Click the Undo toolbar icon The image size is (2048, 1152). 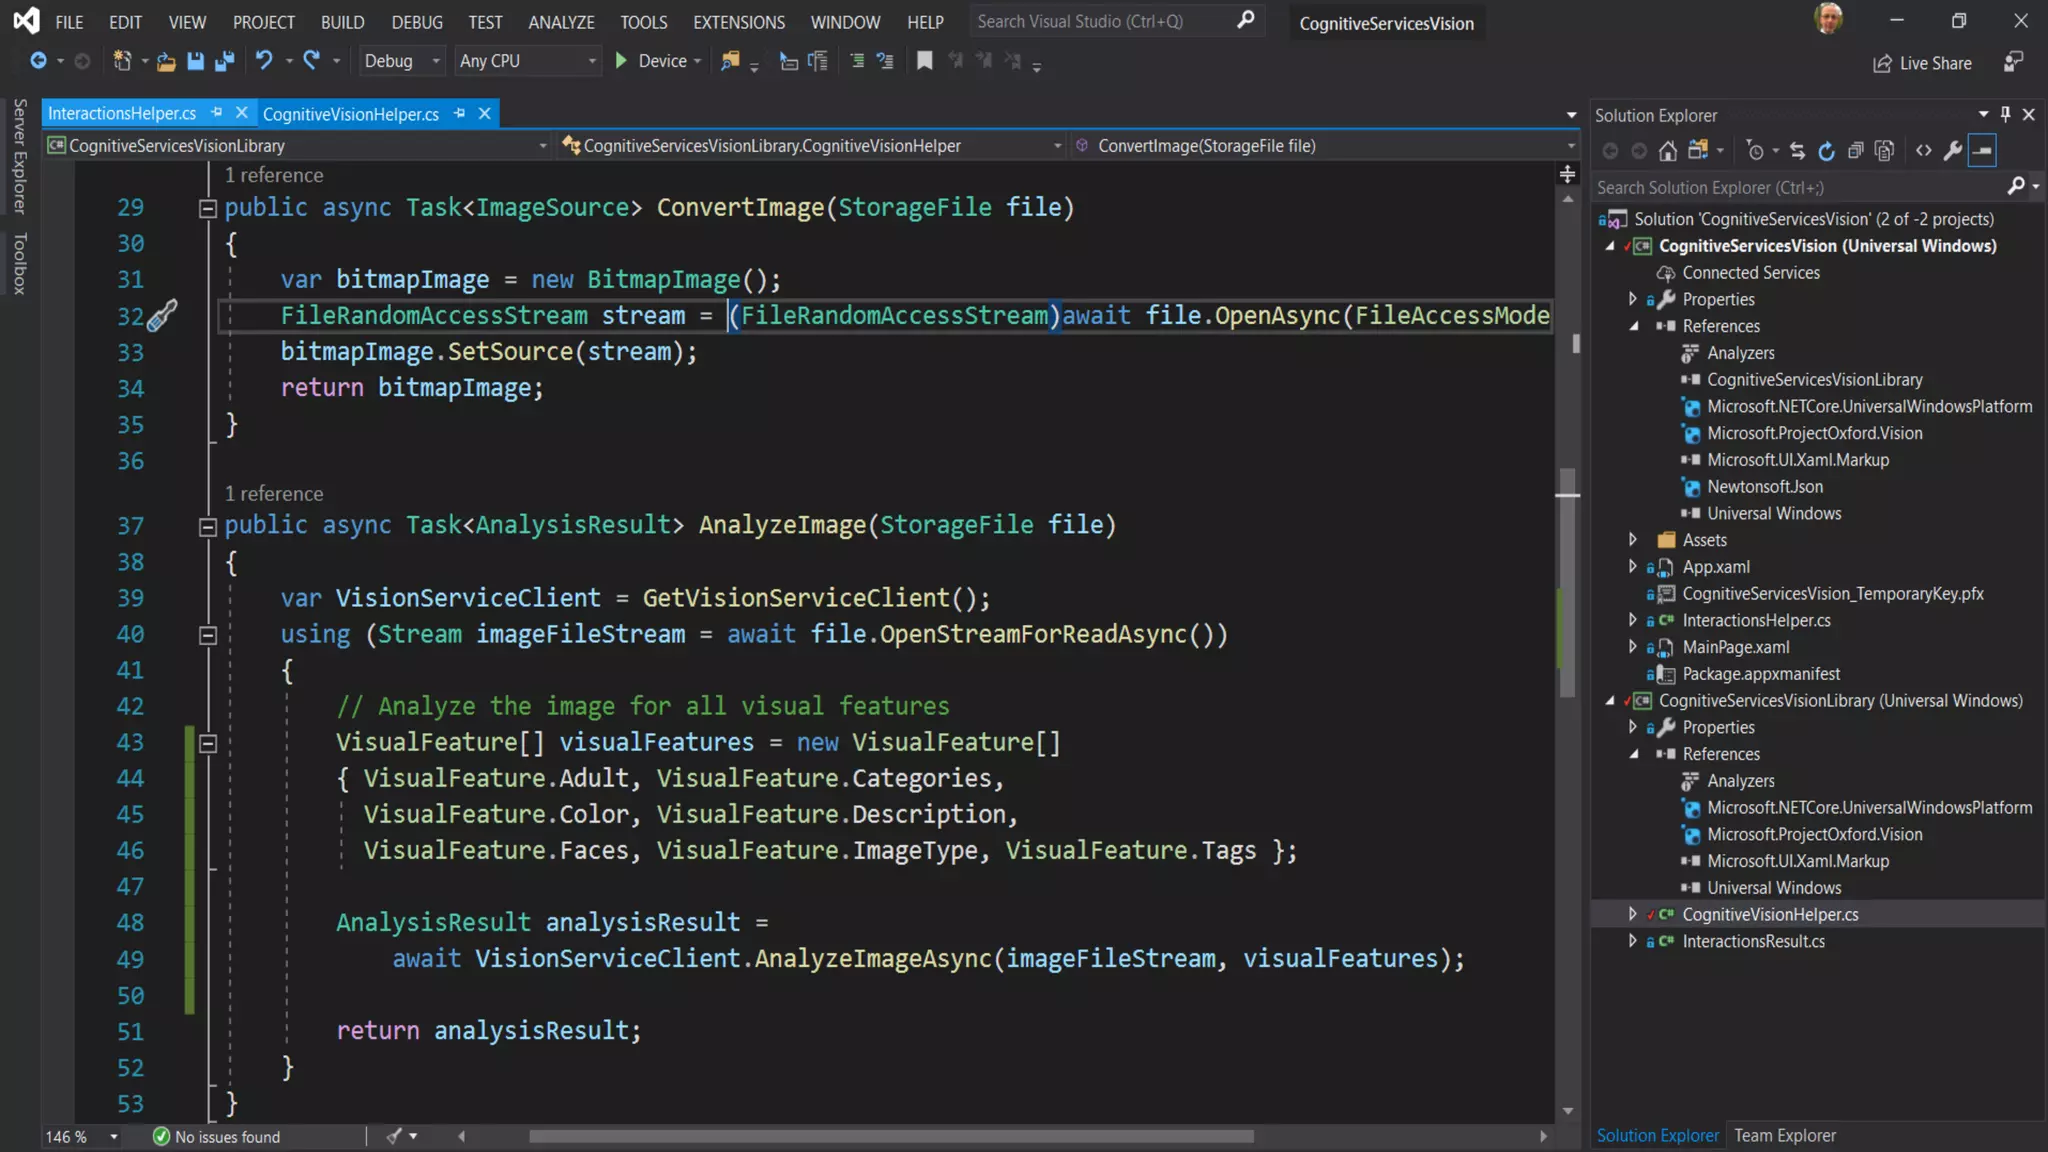pyautogui.click(x=264, y=61)
